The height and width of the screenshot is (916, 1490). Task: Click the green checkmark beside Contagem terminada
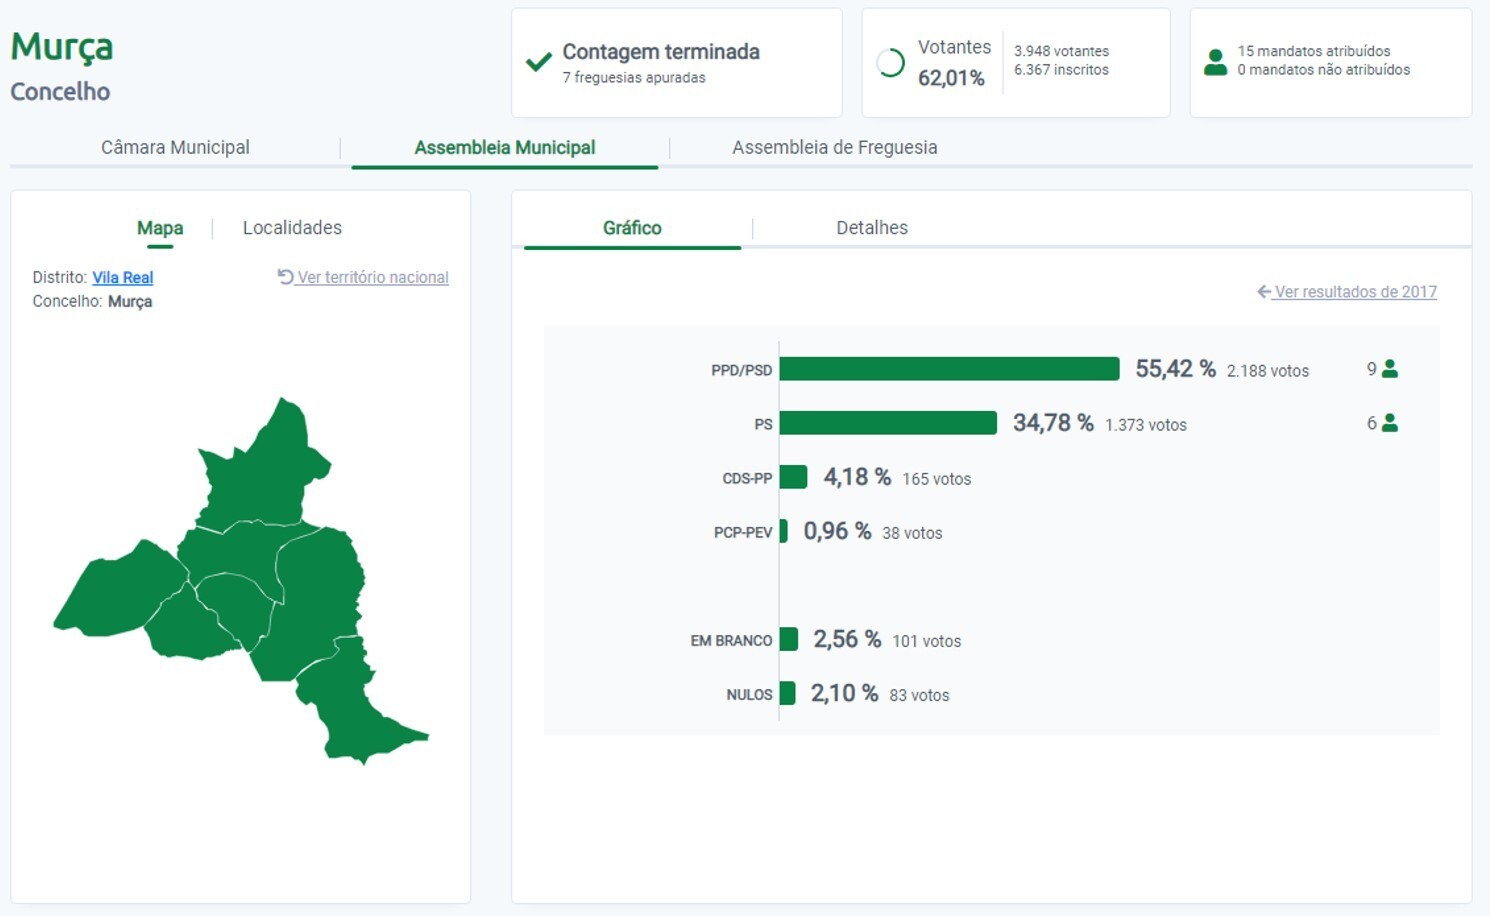click(x=538, y=63)
